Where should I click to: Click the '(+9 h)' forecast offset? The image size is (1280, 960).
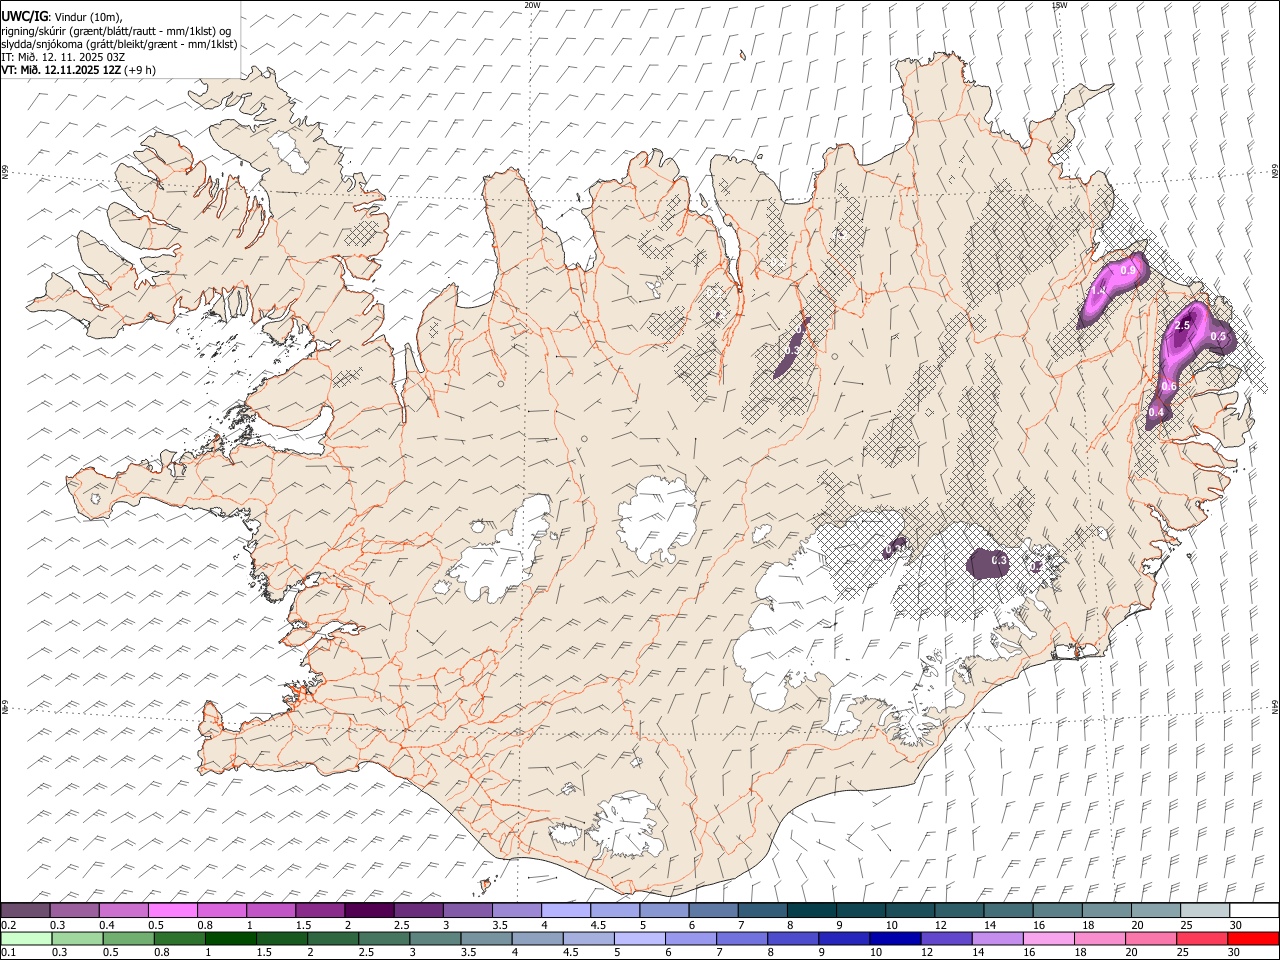point(140,70)
